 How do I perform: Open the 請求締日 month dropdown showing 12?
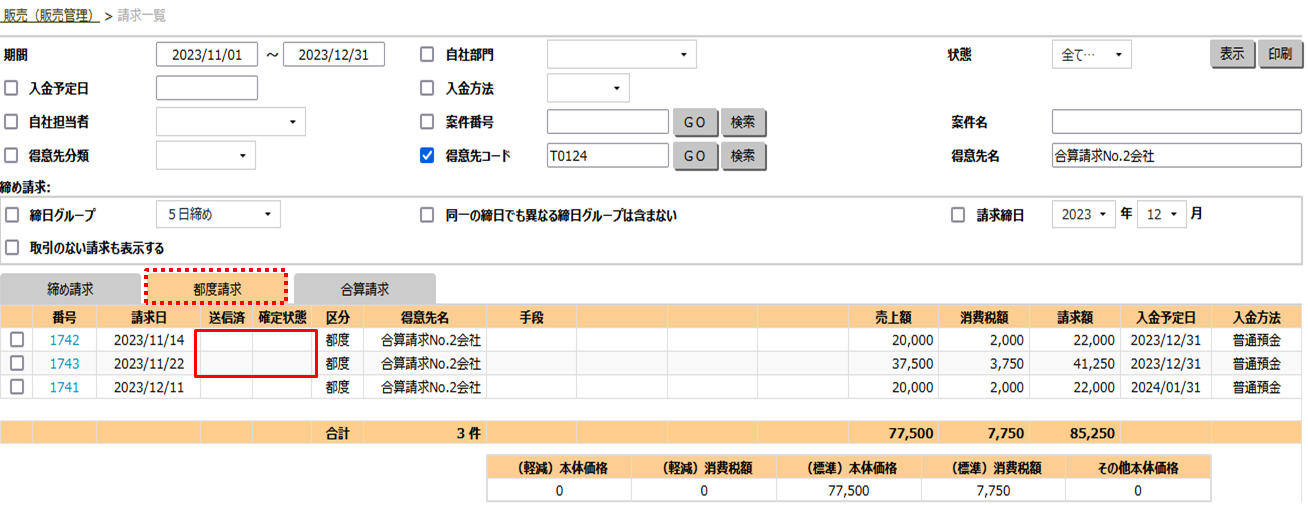[1160, 214]
